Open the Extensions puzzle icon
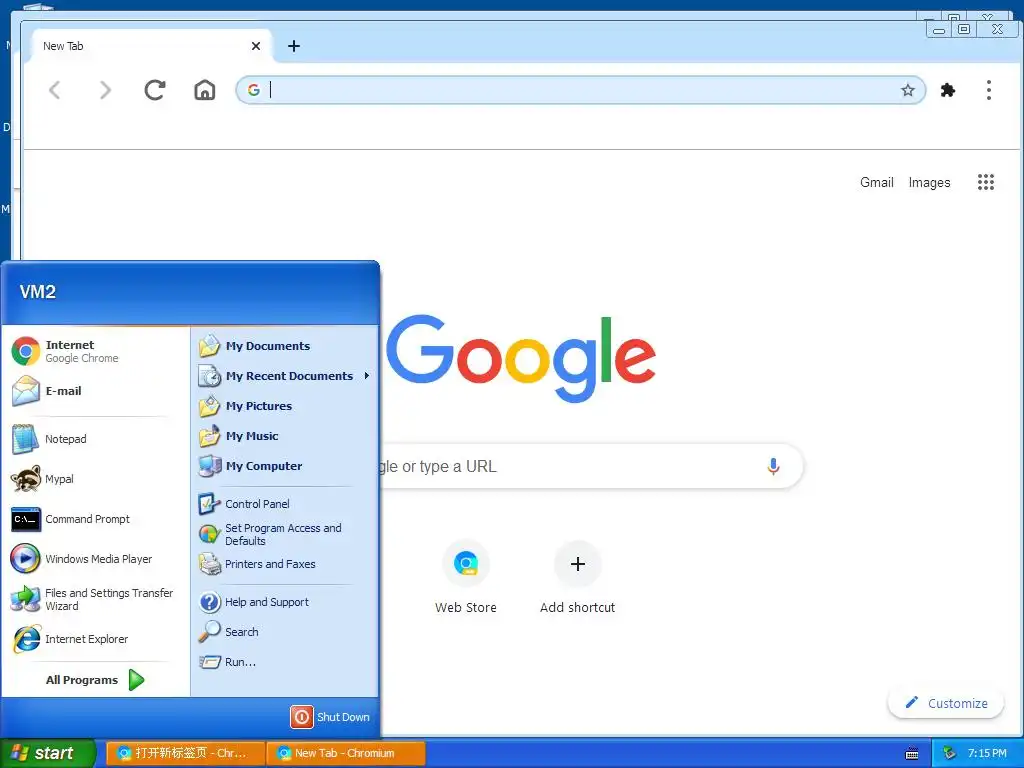The height and width of the screenshot is (768, 1024). pos(948,90)
